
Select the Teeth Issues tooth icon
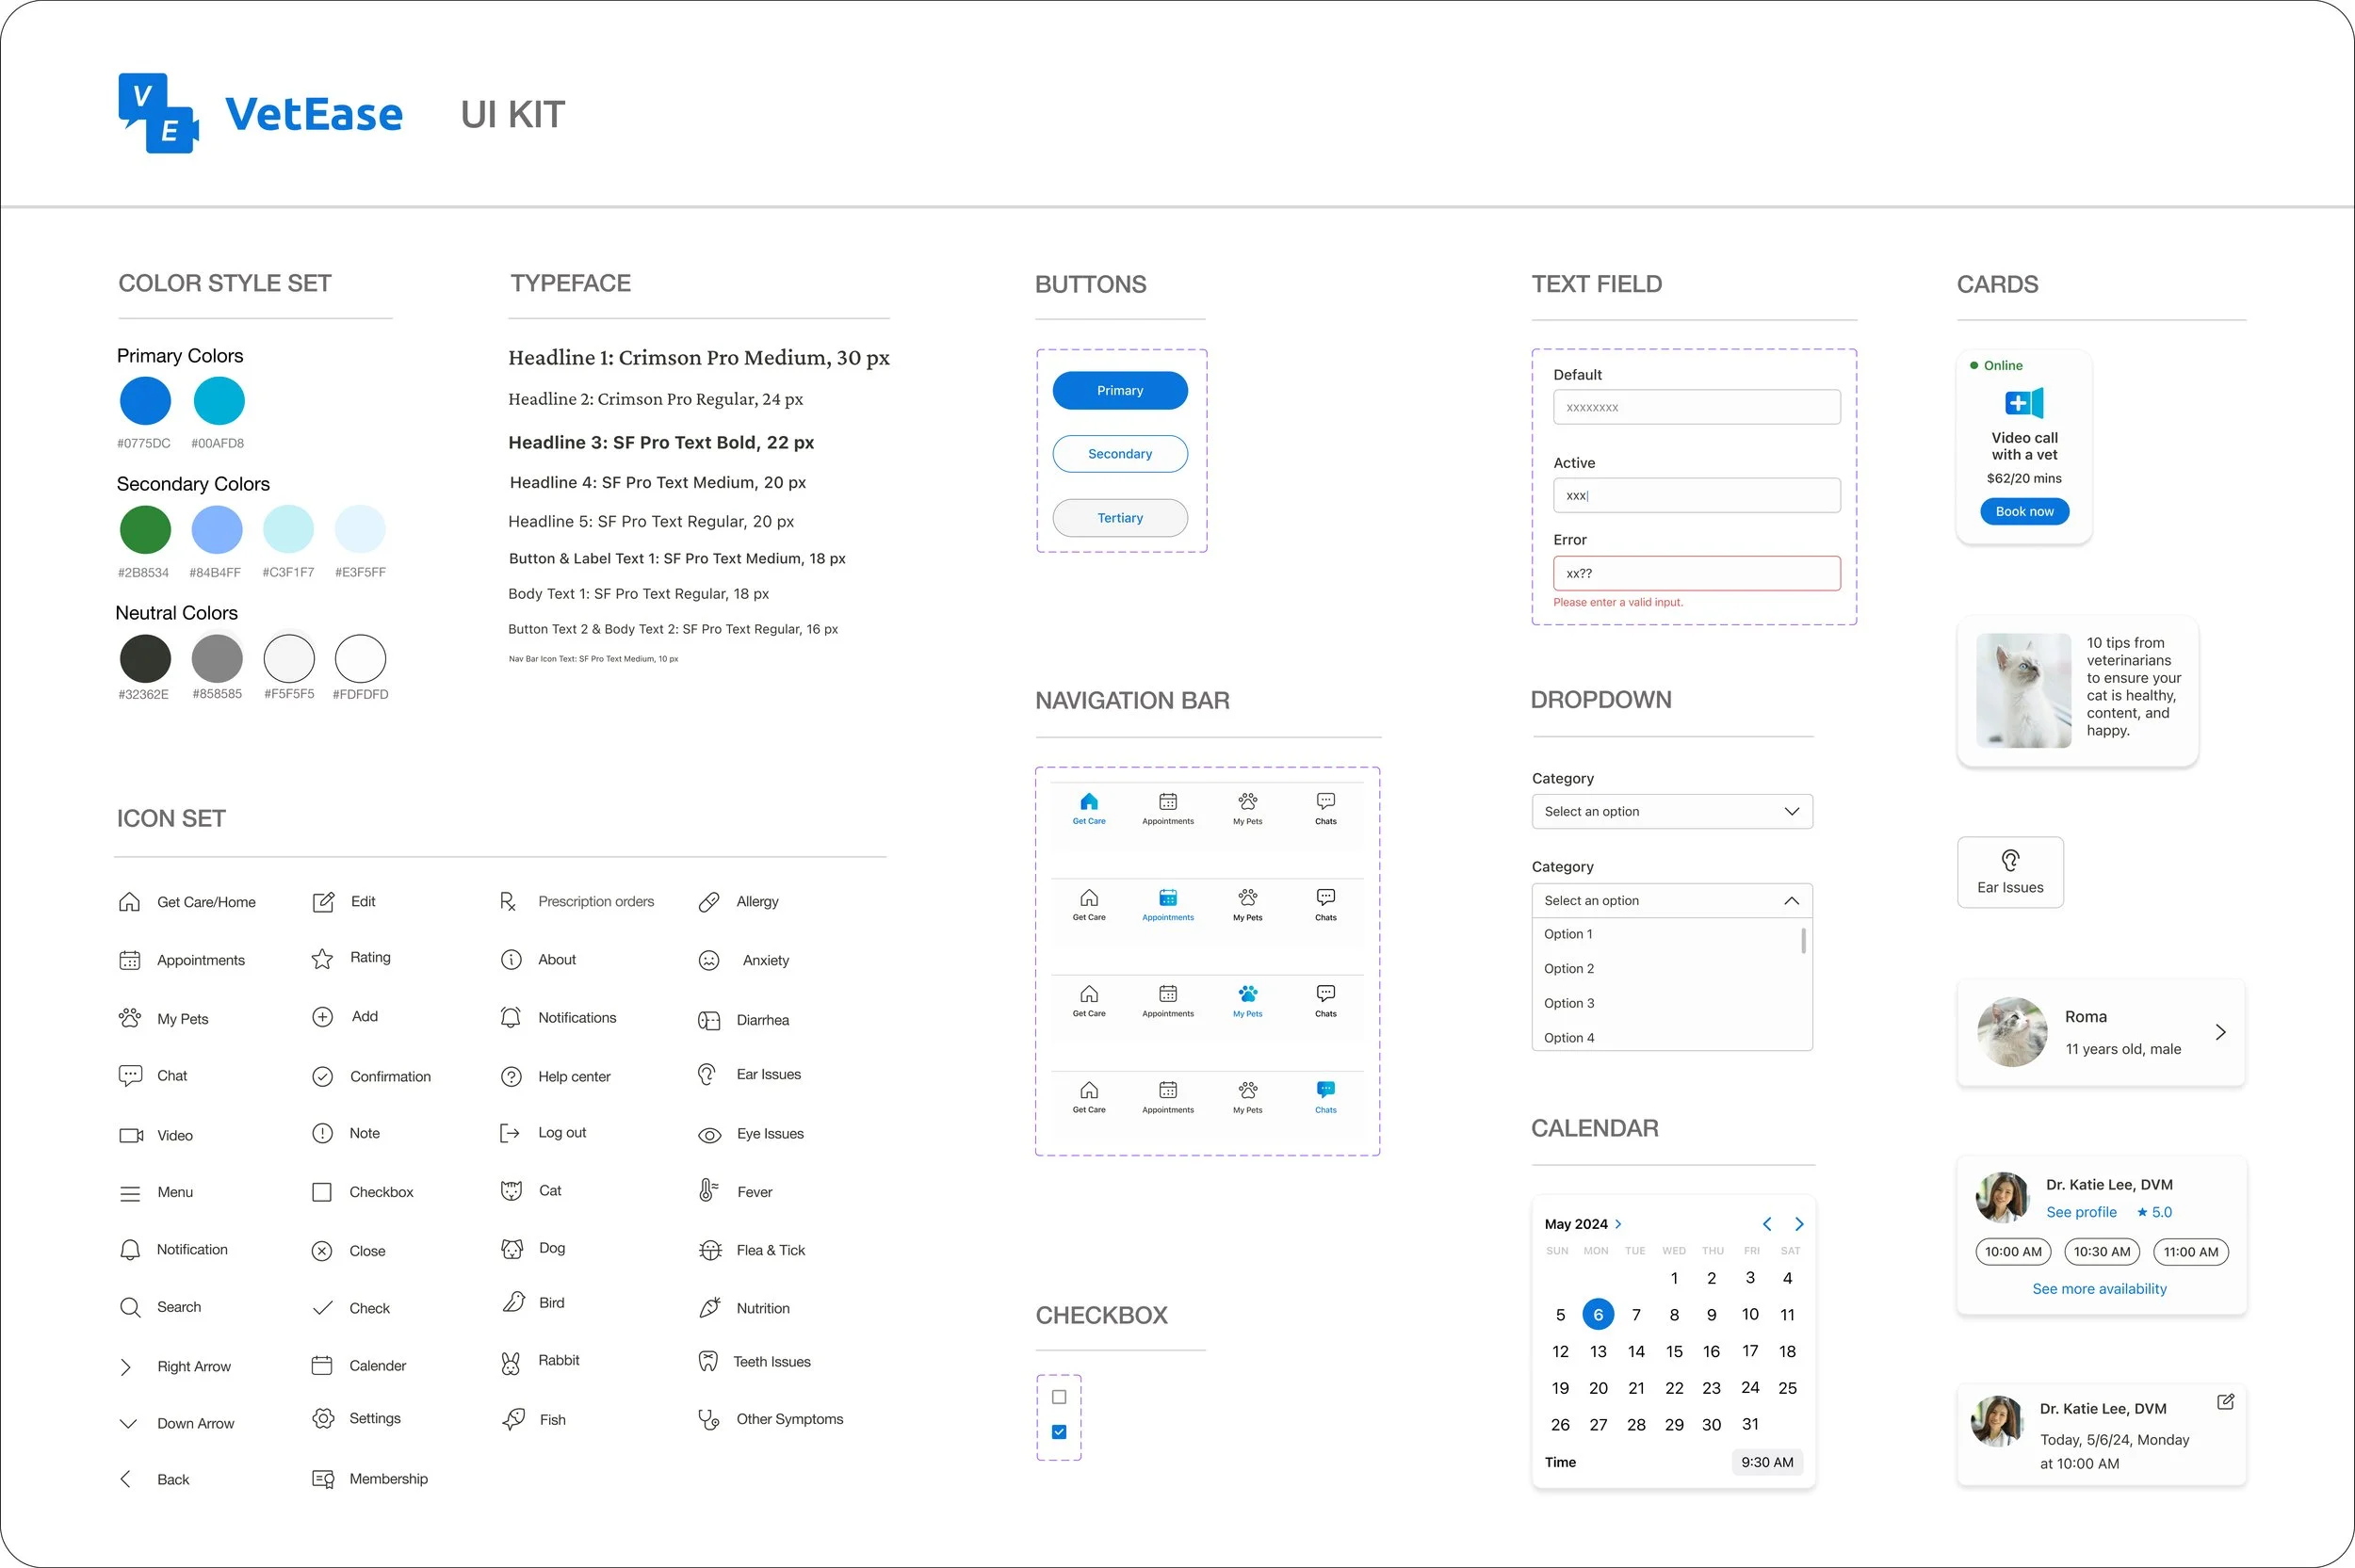click(708, 1361)
